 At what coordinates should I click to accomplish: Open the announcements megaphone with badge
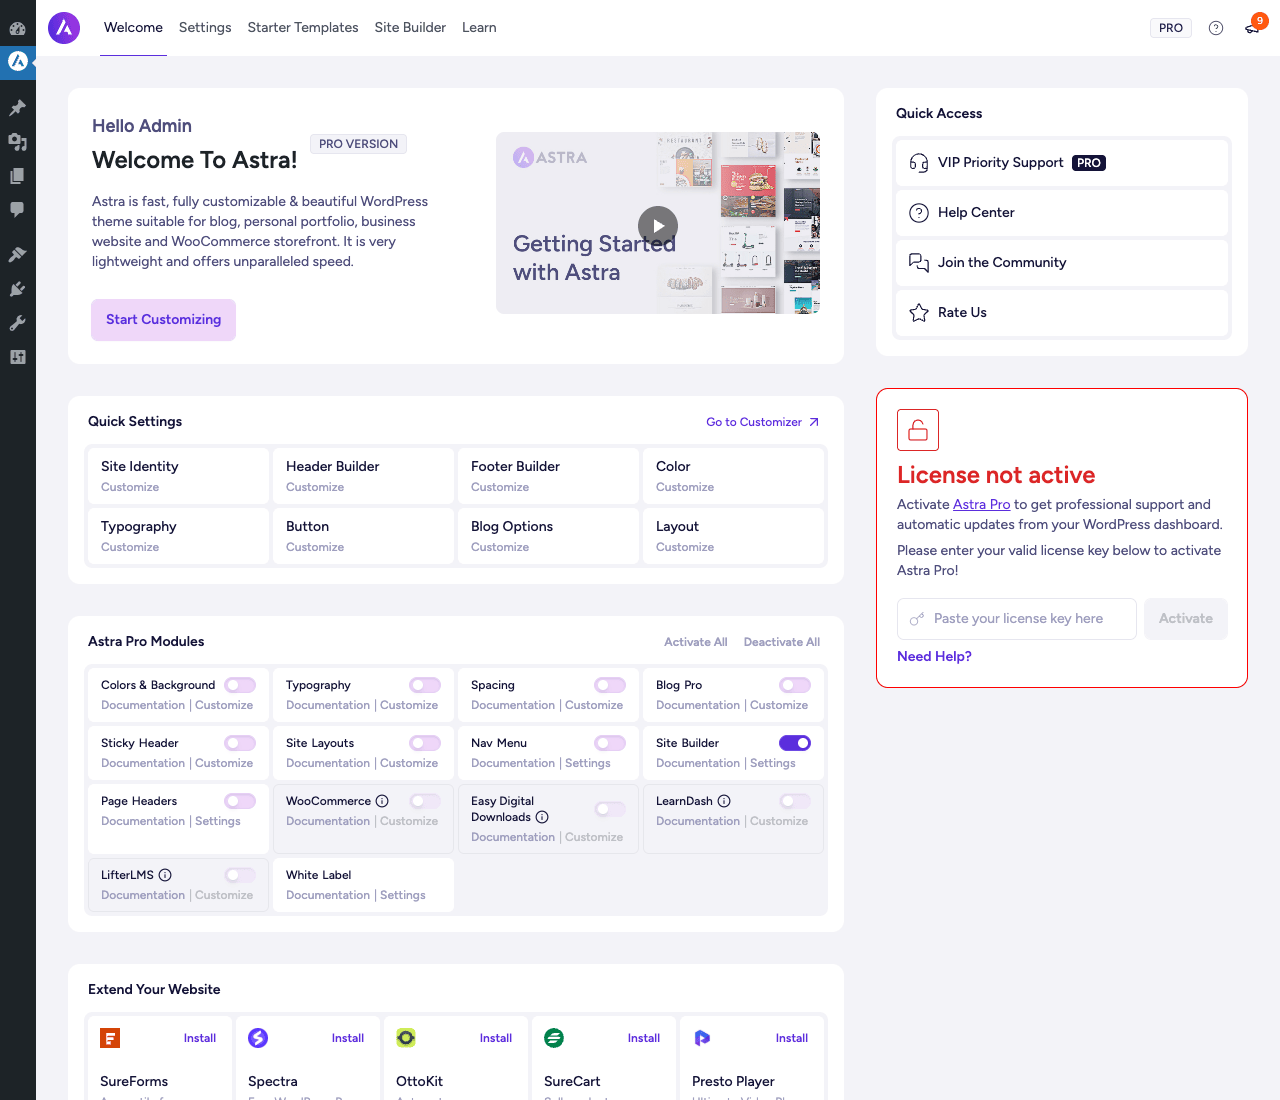coord(1254,26)
